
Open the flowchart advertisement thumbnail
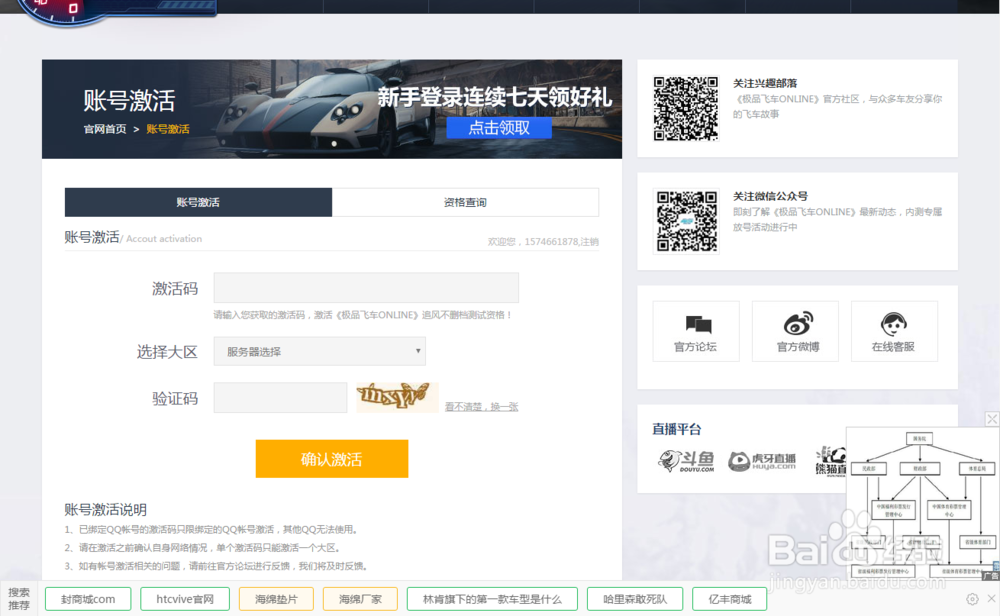922,503
